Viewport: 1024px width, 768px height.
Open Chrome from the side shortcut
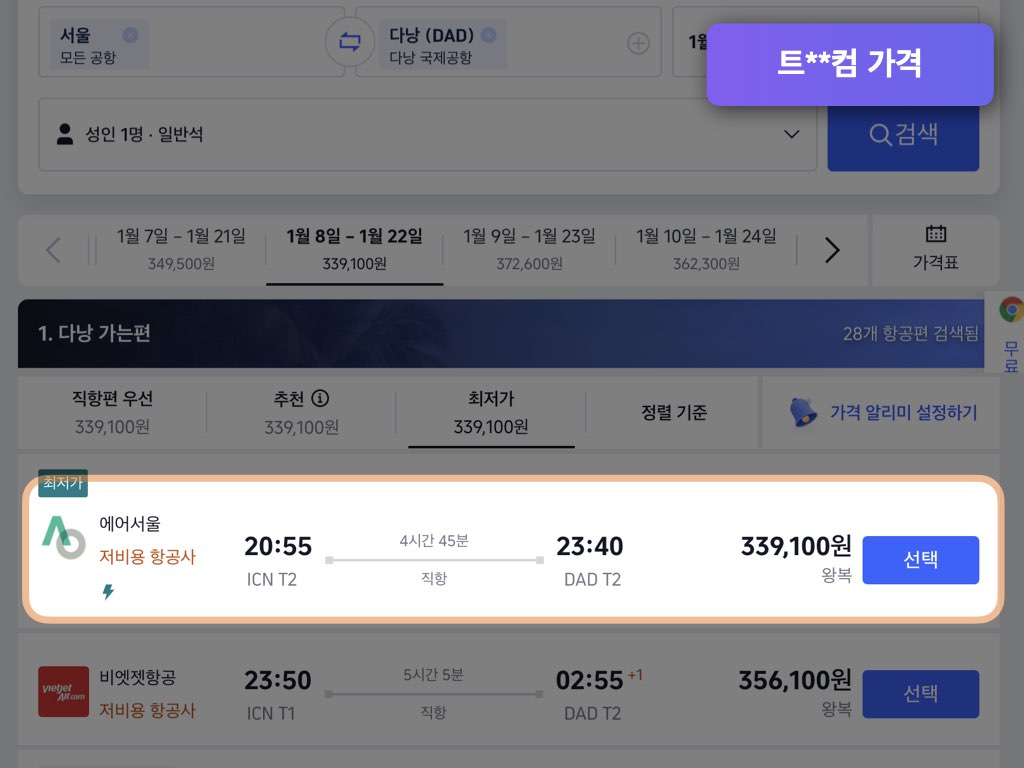pos(1013,310)
